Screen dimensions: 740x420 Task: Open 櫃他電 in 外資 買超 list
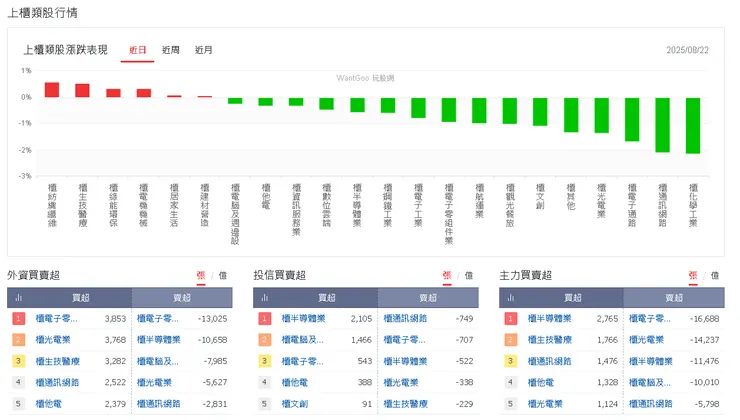pos(49,404)
